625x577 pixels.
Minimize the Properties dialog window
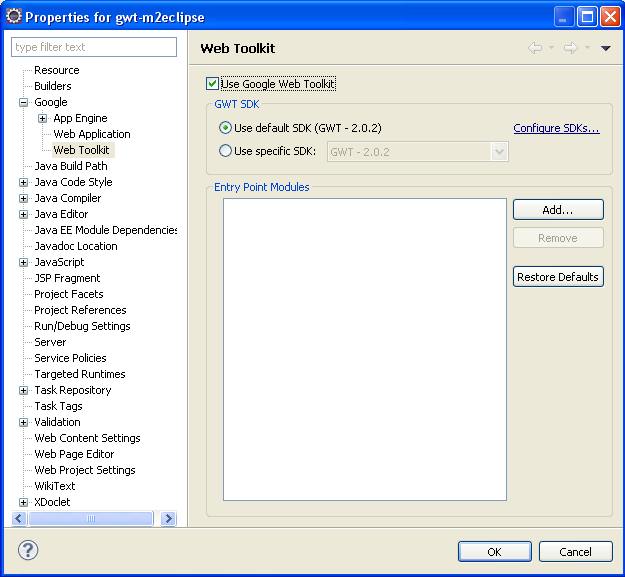[564, 17]
